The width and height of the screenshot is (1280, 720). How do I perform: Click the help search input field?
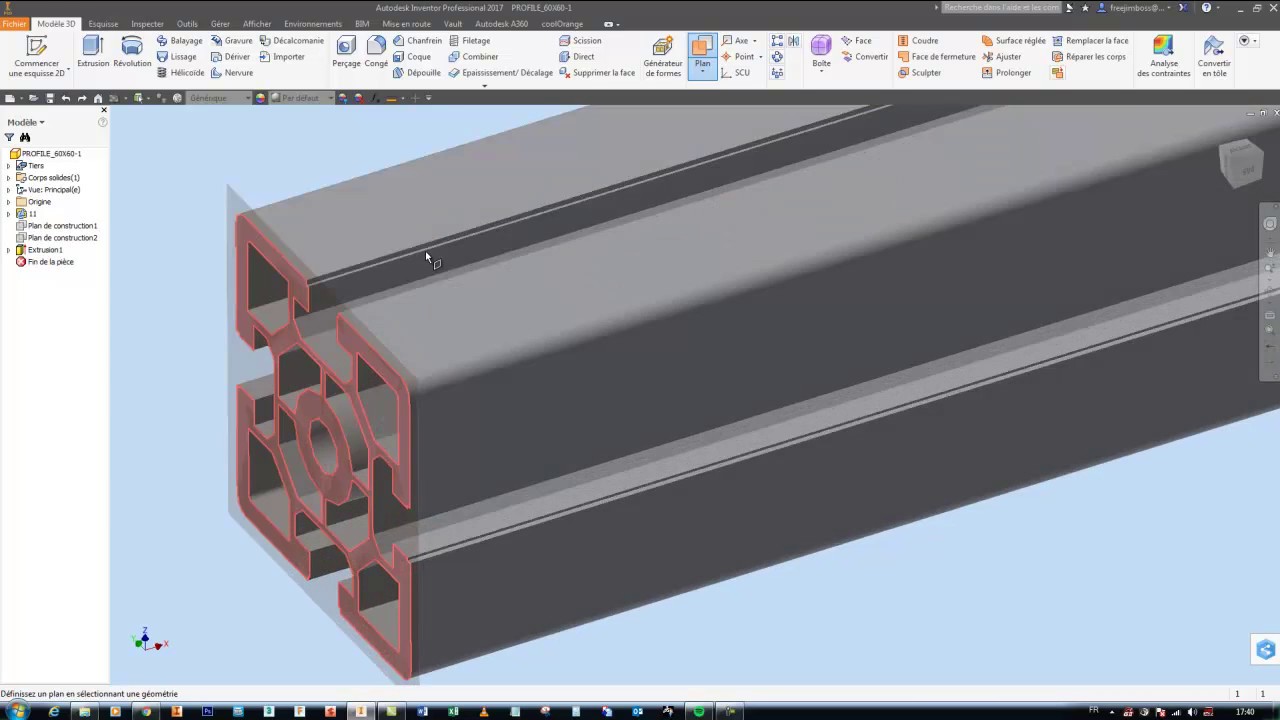coord(1001,8)
